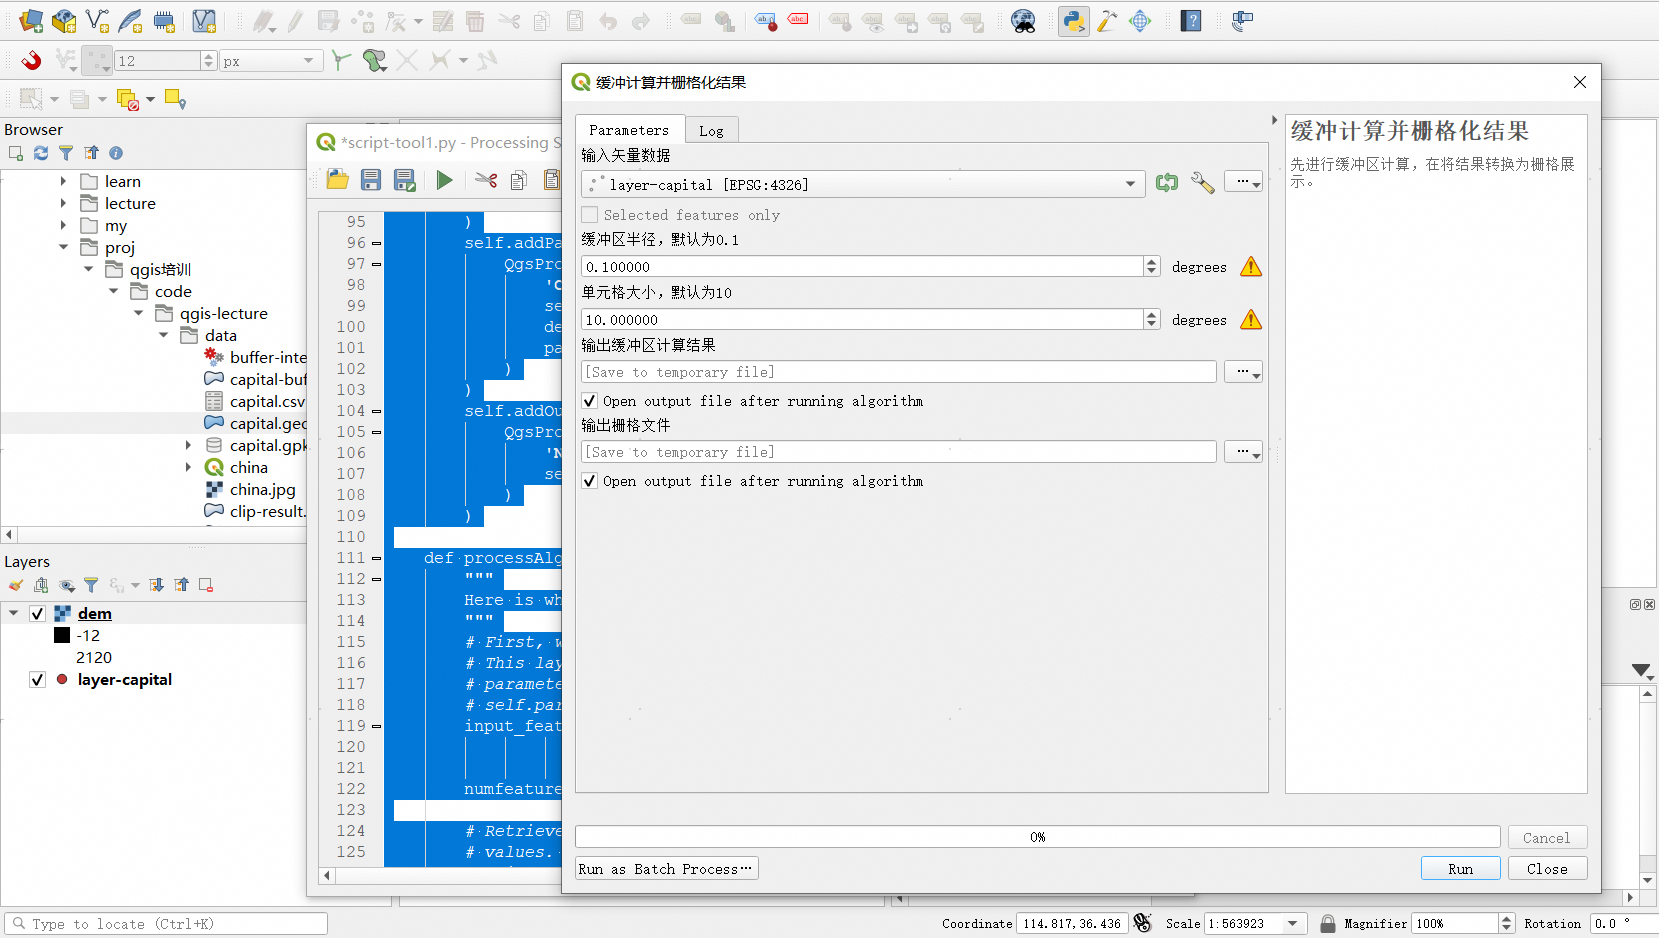The width and height of the screenshot is (1659, 938).
Task: Open advanced options wrench icon for input layer
Action: pos(1202,183)
